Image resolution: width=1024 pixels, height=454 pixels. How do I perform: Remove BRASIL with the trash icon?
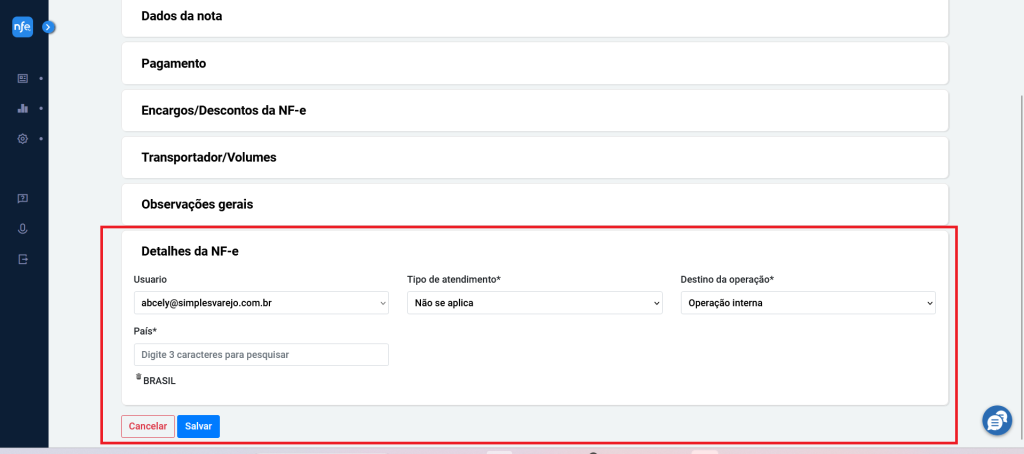(138, 377)
